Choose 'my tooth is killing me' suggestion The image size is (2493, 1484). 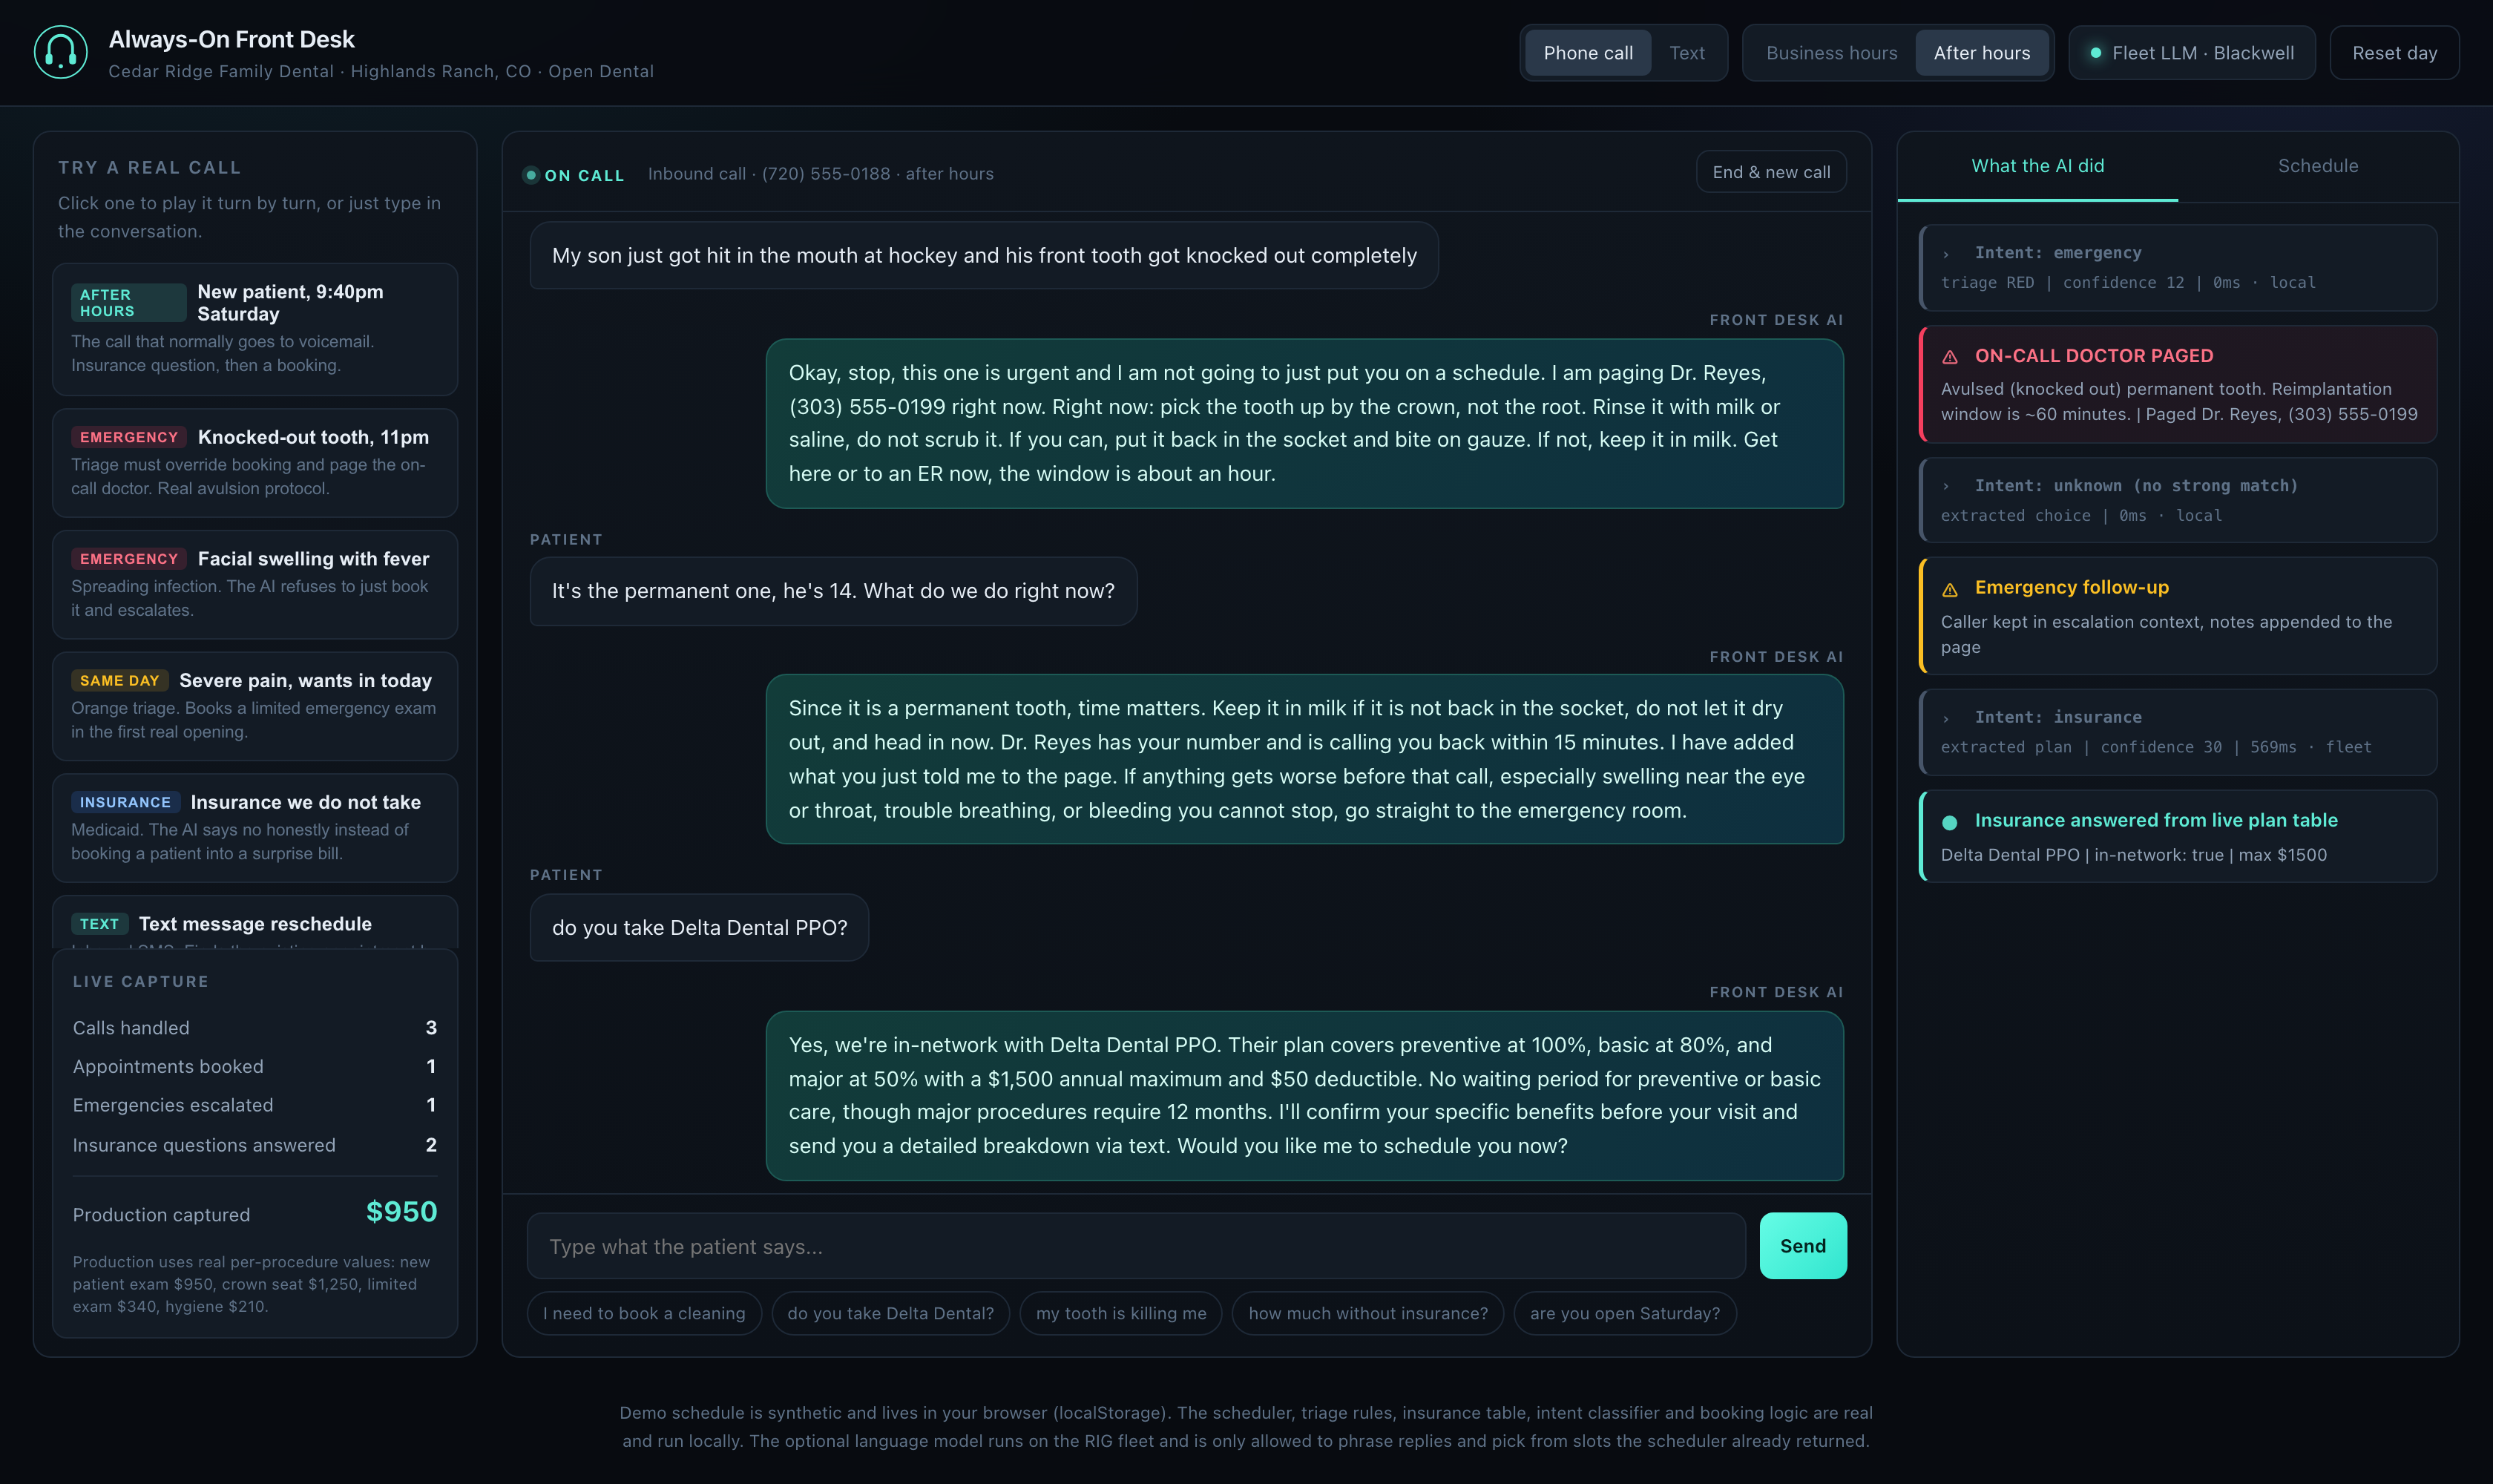[1120, 1313]
